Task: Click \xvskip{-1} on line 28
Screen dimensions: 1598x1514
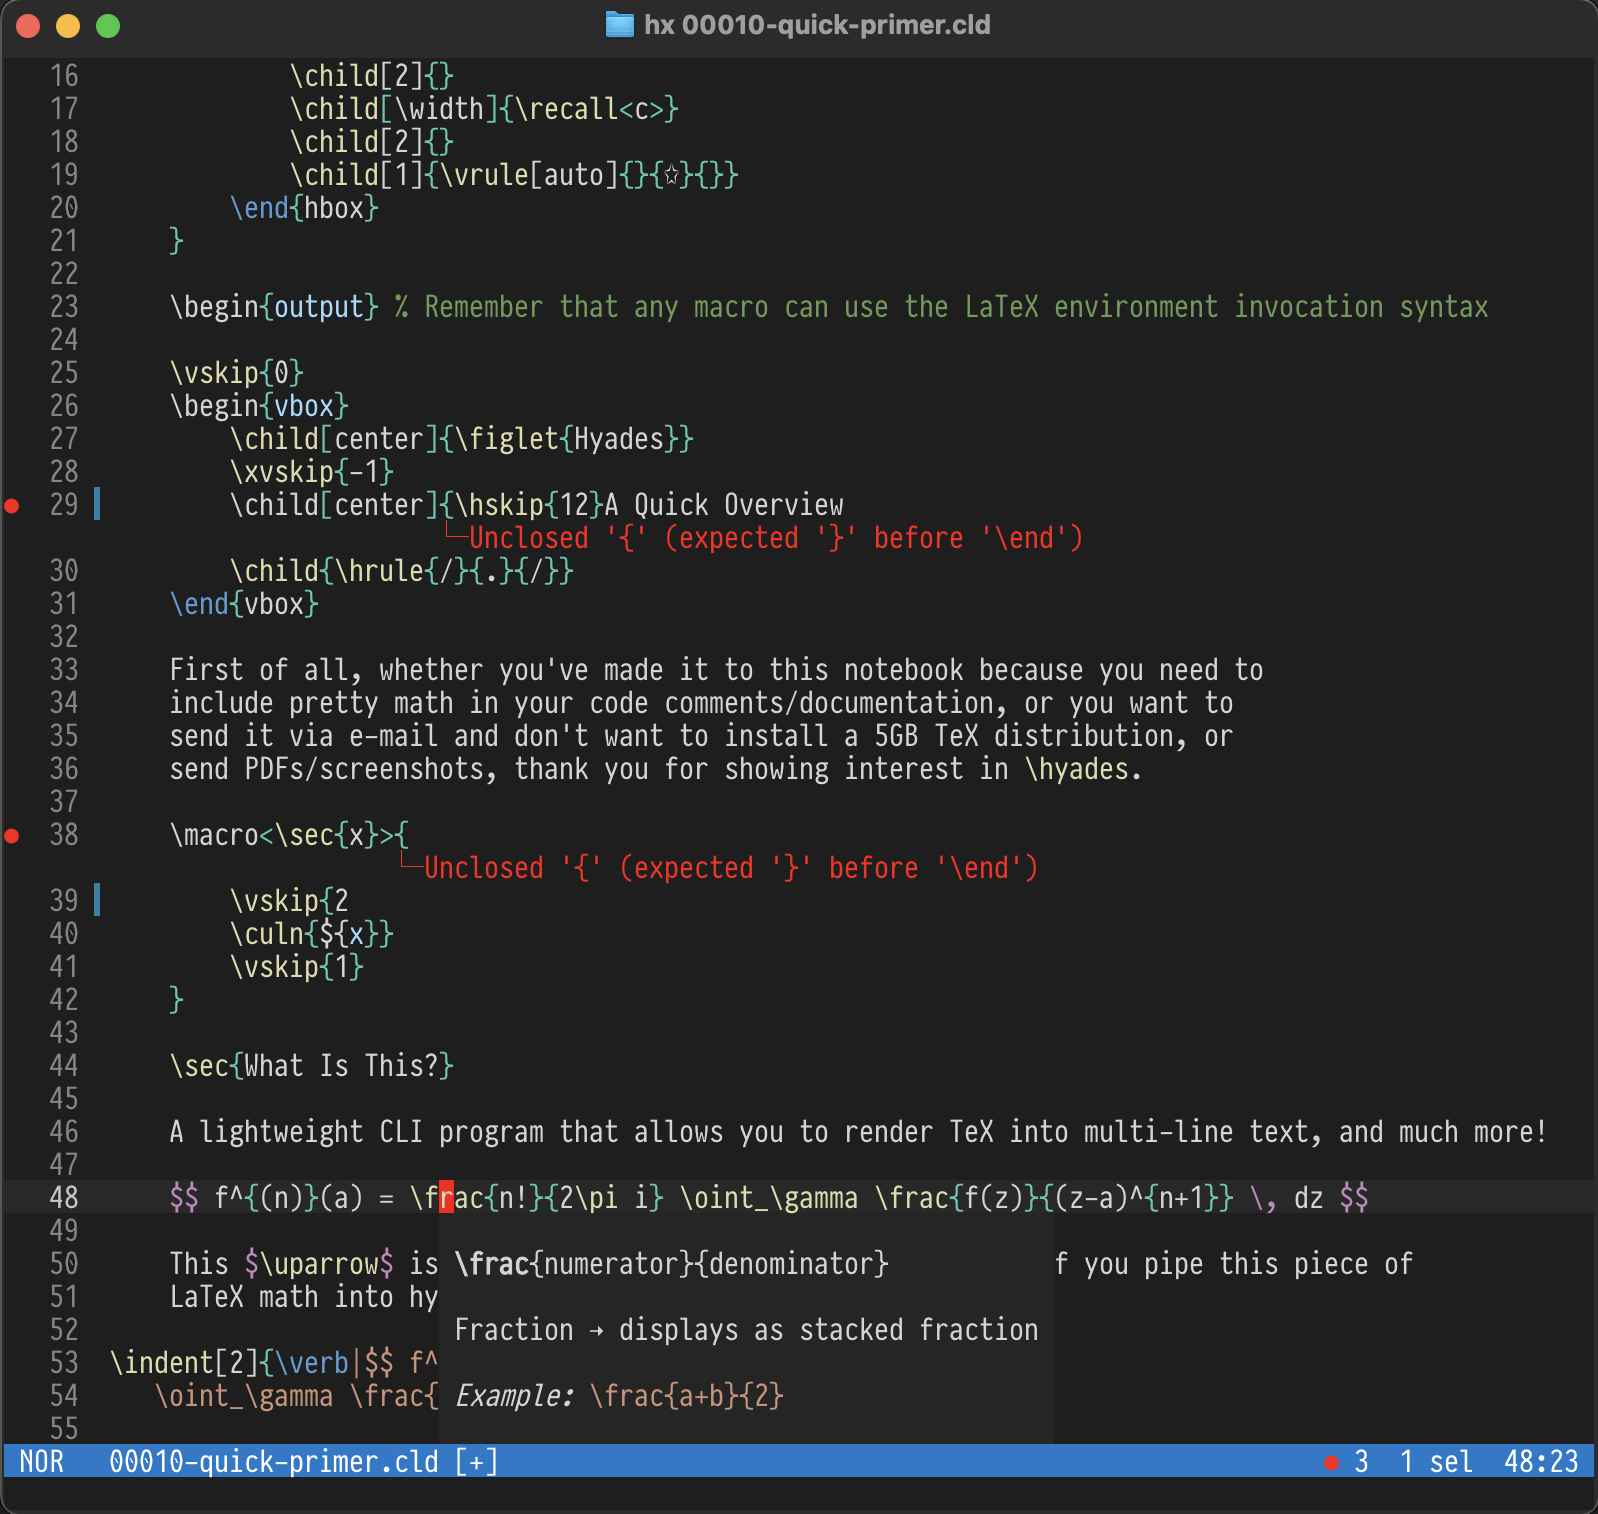Action: pyautogui.click(x=312, y=472)
